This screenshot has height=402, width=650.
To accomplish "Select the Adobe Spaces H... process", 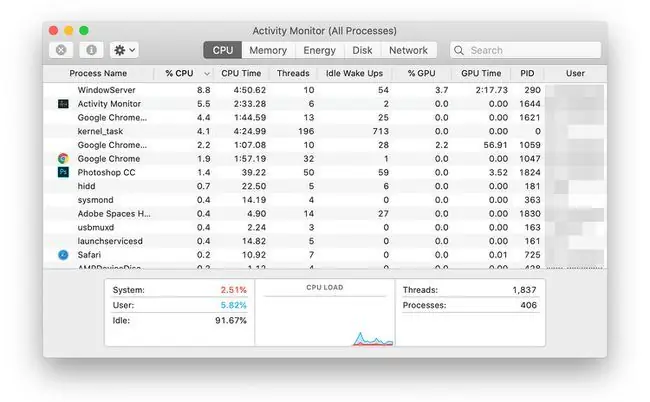I will point(114,213).
